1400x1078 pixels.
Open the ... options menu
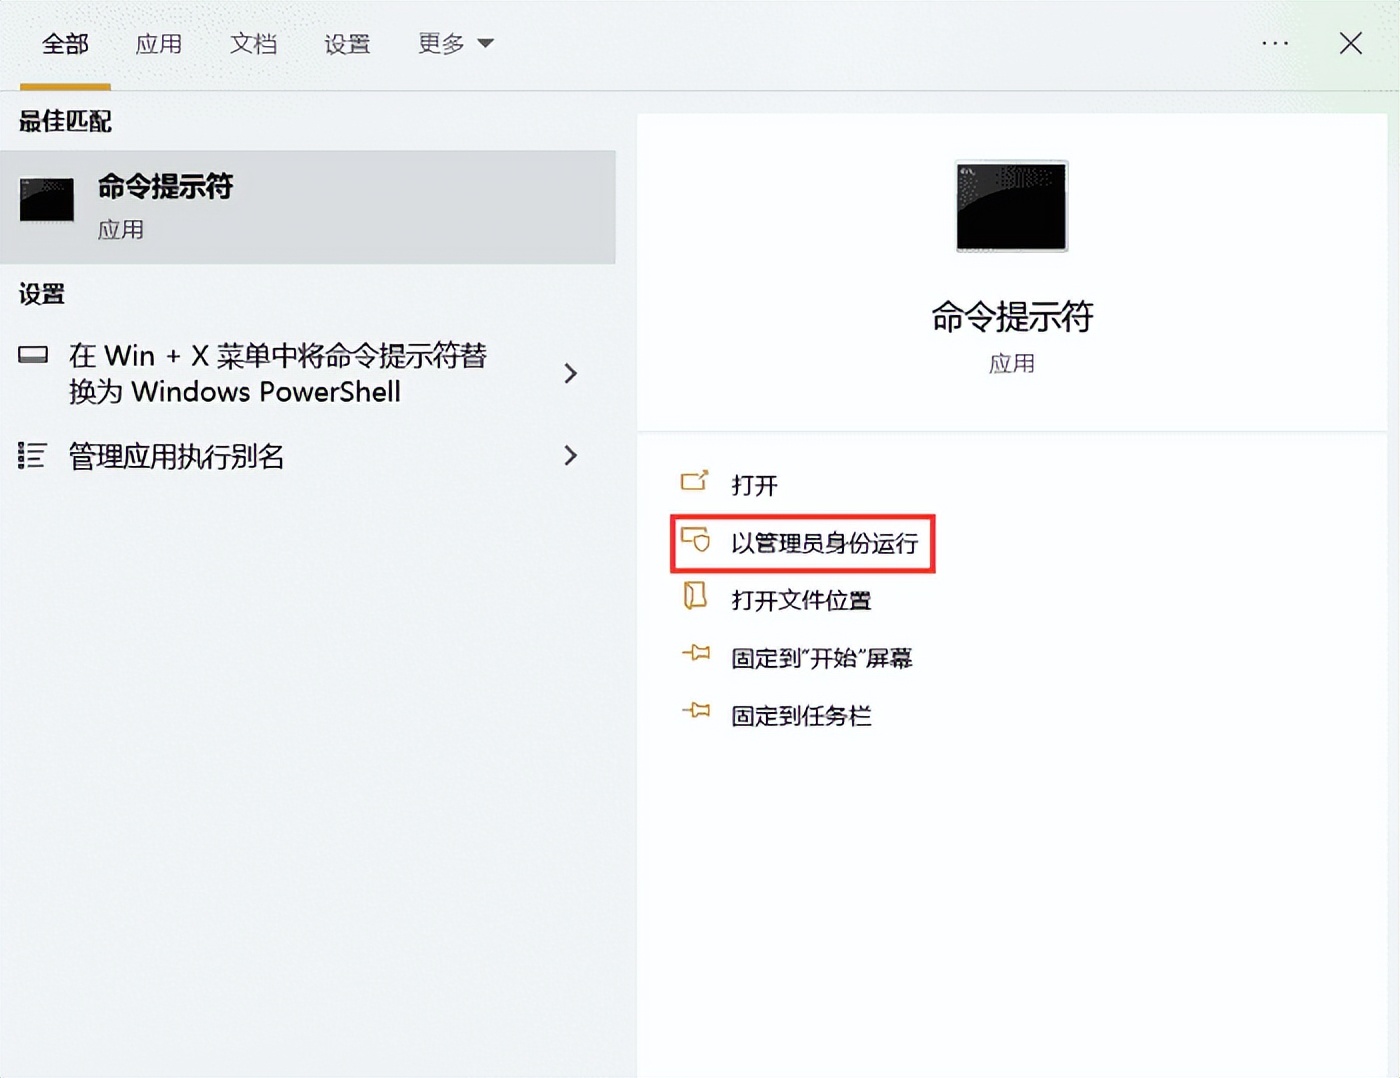coord(1274,44)
